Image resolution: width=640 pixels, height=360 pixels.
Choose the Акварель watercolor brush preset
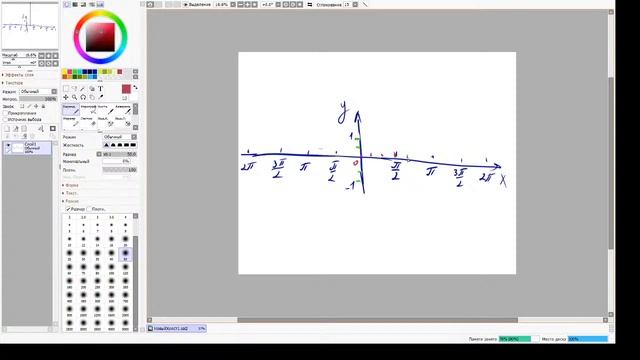click(x=123, y=109)
